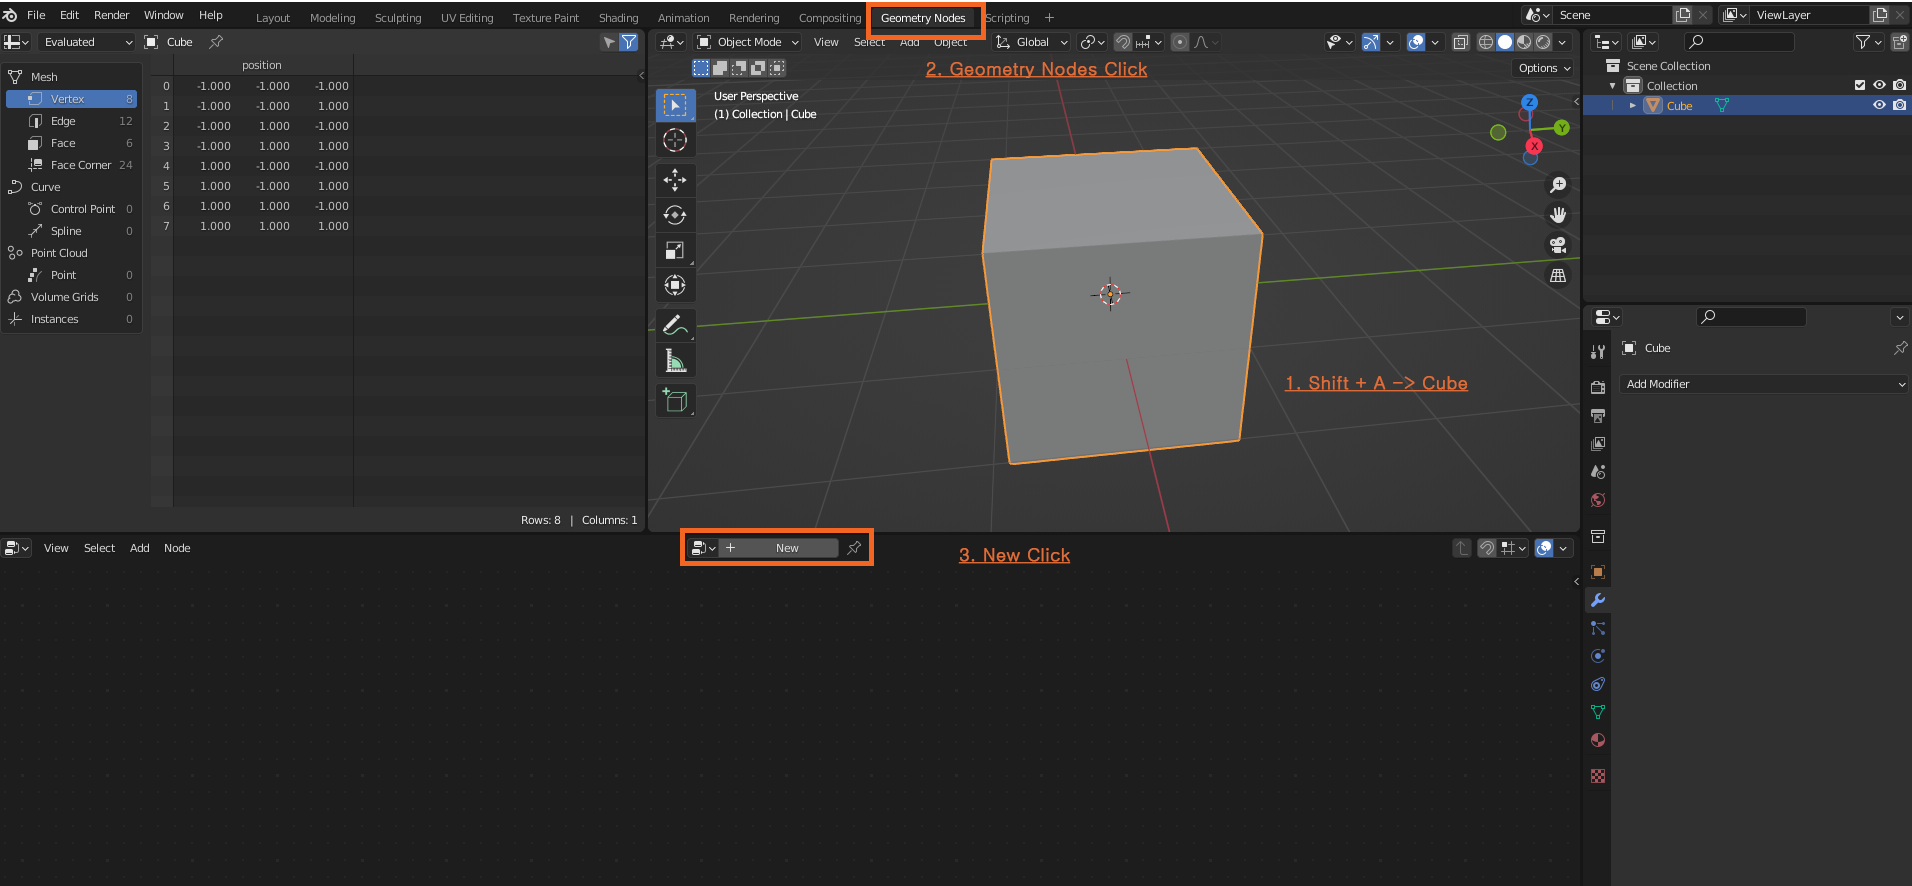The height and width of the screenshot is (886, 1912).
Task: Open the Render menu
Action: 111,15
